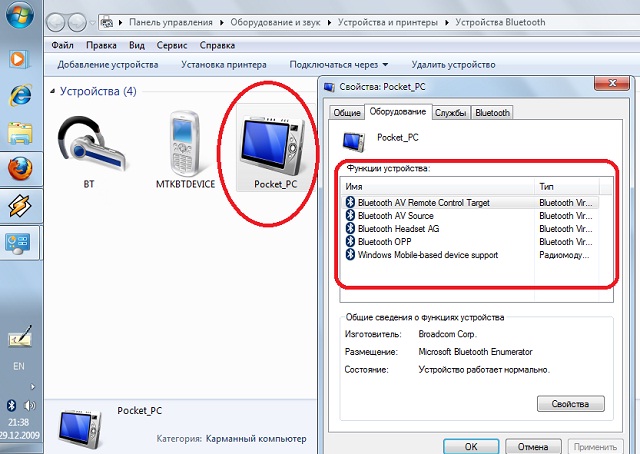The image size is (640, 454).
Task: Select Bluetooth OPP row
Action: coord(469,242)
